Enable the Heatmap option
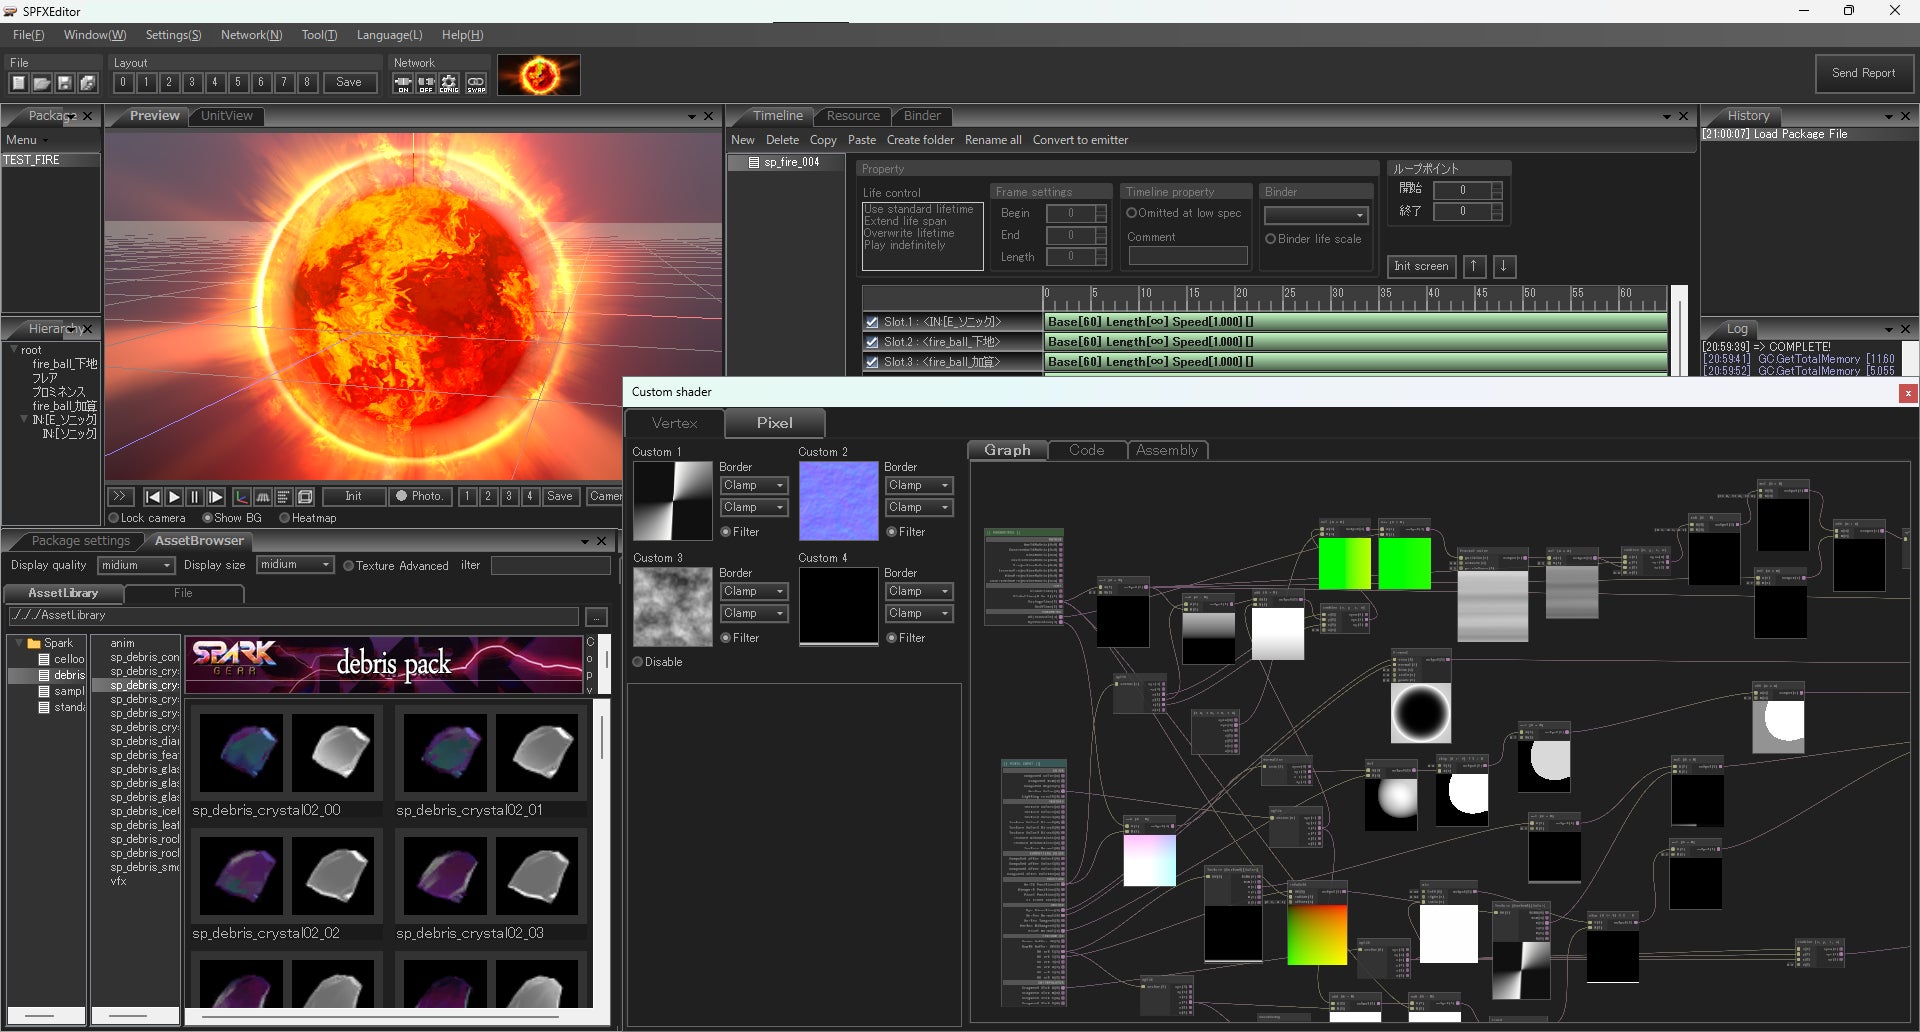The image size is (1920, 1032). pos(285,518)
